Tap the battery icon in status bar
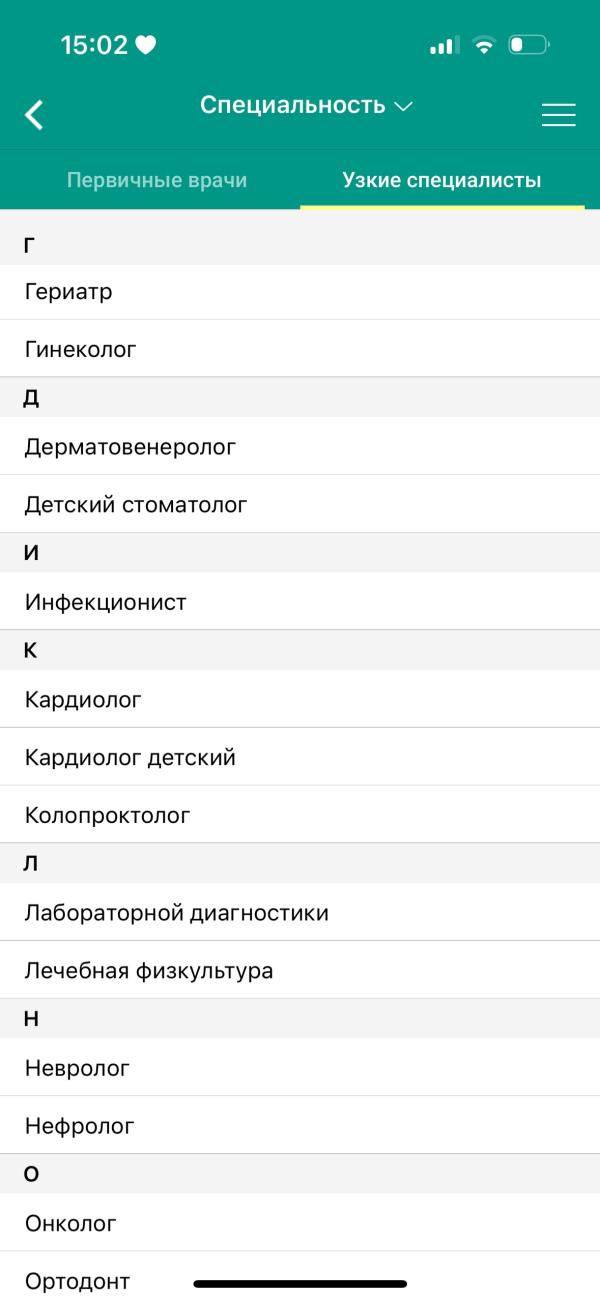Image resolution: width=600 pixels, height=1300 pixels. tap(528, 45)
